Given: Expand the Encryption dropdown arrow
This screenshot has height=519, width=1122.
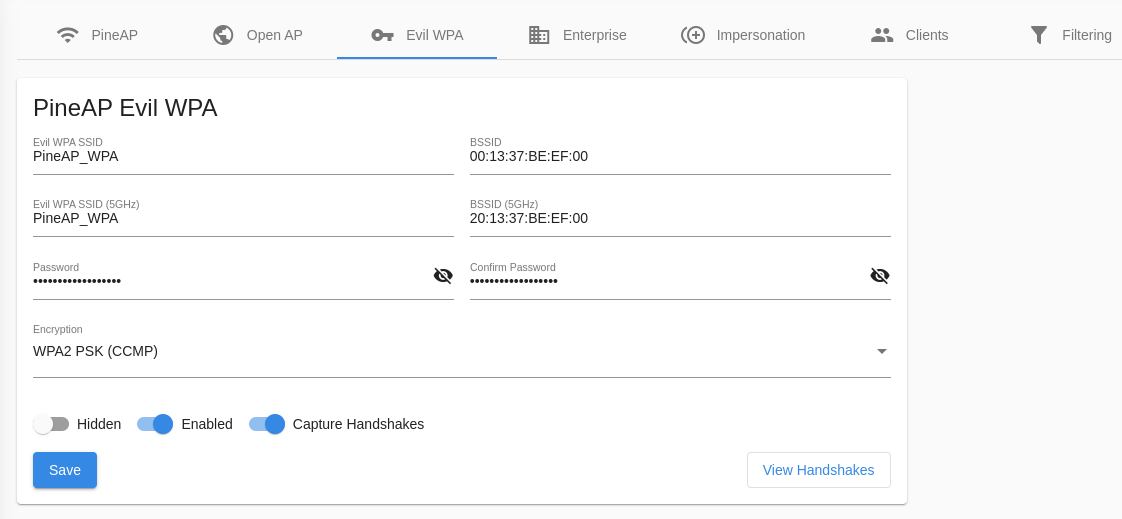Looking at the screenshot, I should [882, 351].
